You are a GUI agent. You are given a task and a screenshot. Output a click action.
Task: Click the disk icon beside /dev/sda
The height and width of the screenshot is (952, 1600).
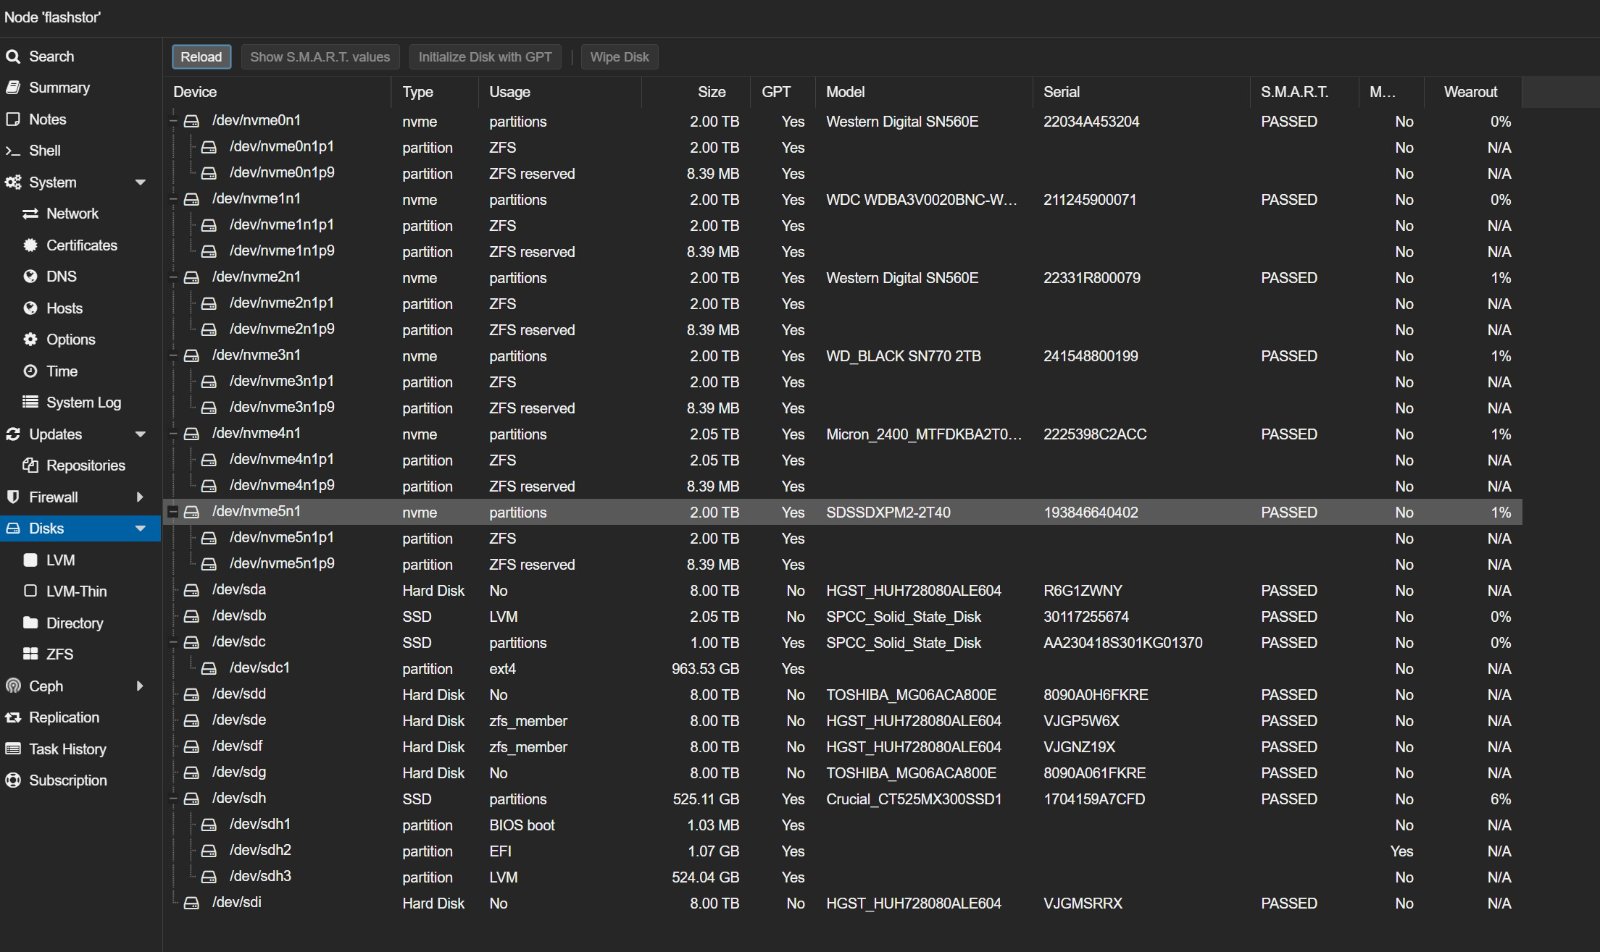[191, 591]
